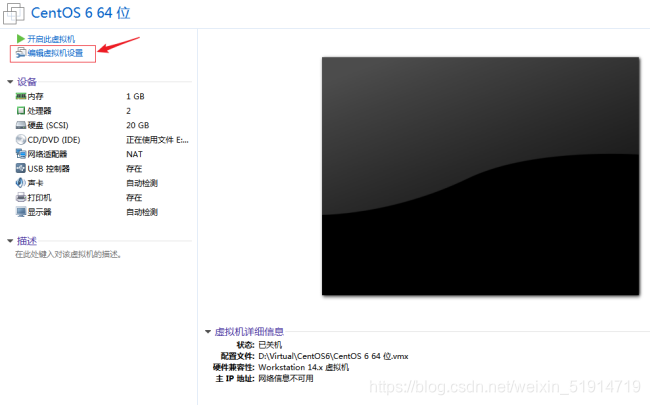This screenshot has height=405, width=650.
Task: Open the 编辑虚拟机设置 link
Action: (x=55, y=53)
